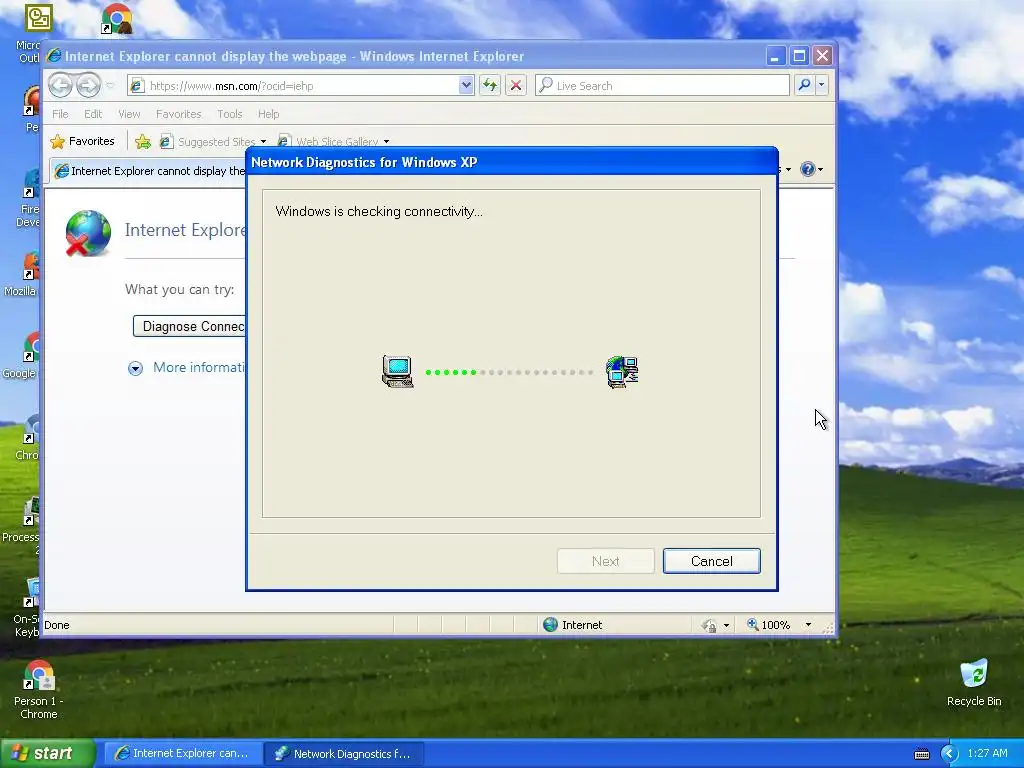Open the Tools menu
The image size is (1024, 768).
(230, 114)
